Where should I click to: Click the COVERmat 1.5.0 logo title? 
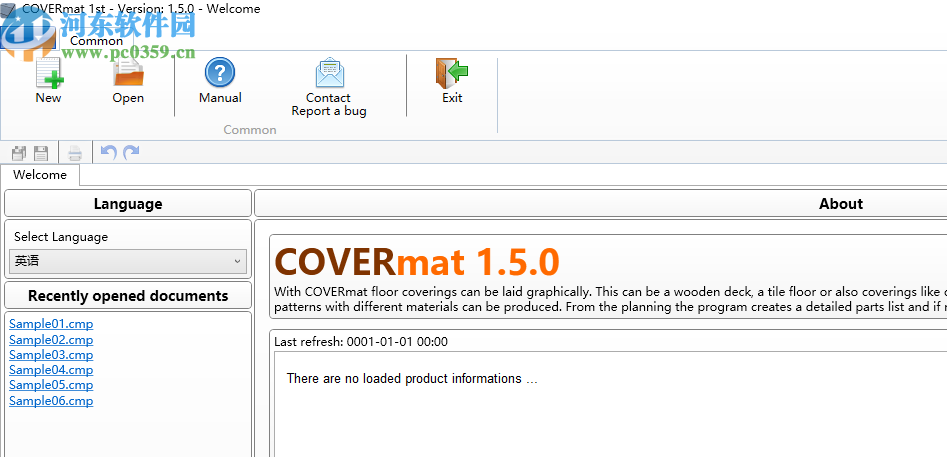417,261
